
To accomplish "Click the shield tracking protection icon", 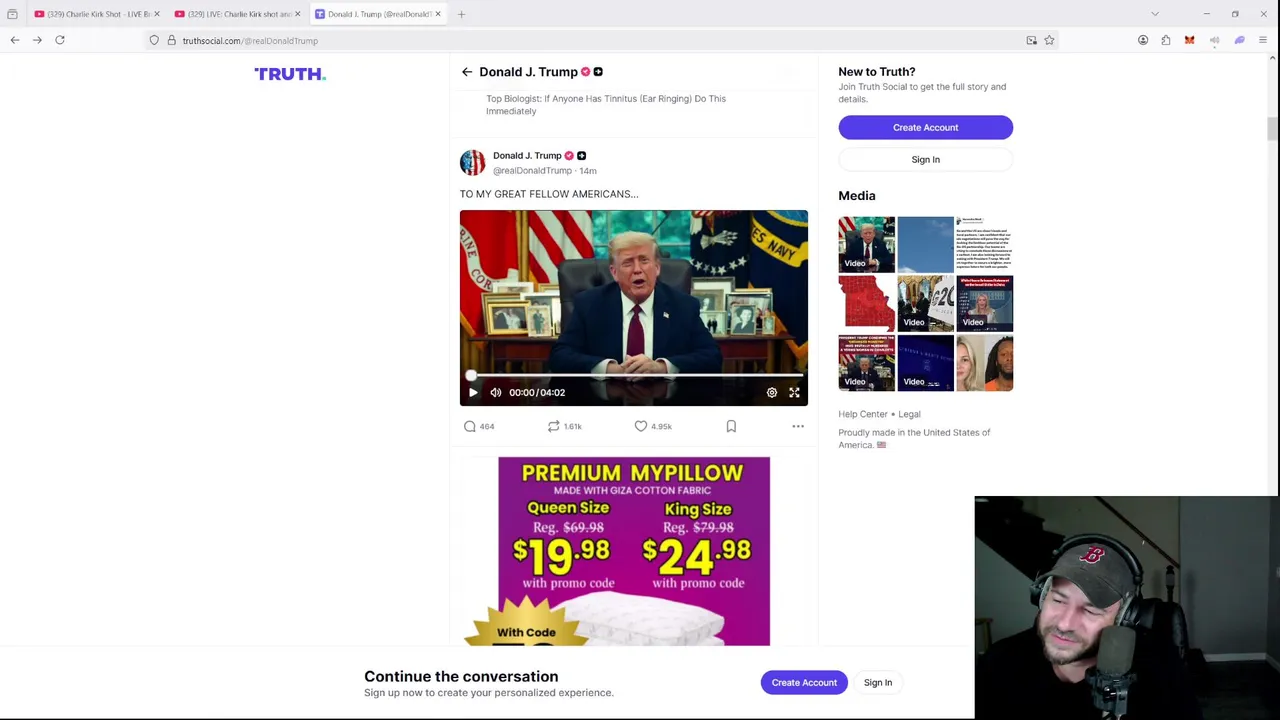I will tap(154, 40).
